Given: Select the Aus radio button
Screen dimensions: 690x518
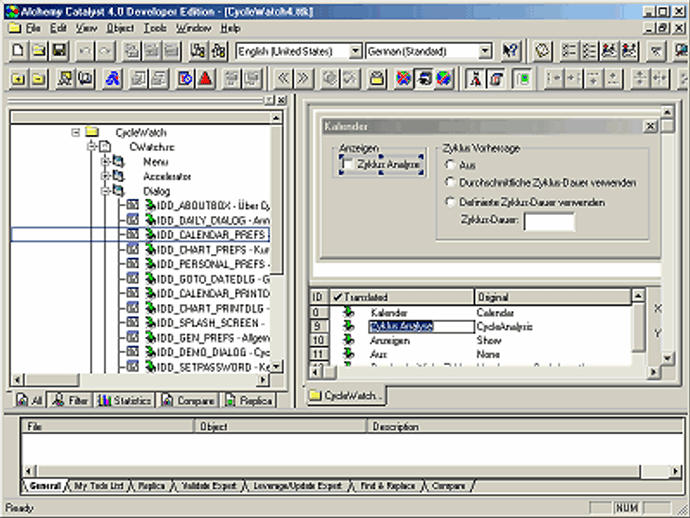Looking at the screenshot, I should (x=450, y=165).
